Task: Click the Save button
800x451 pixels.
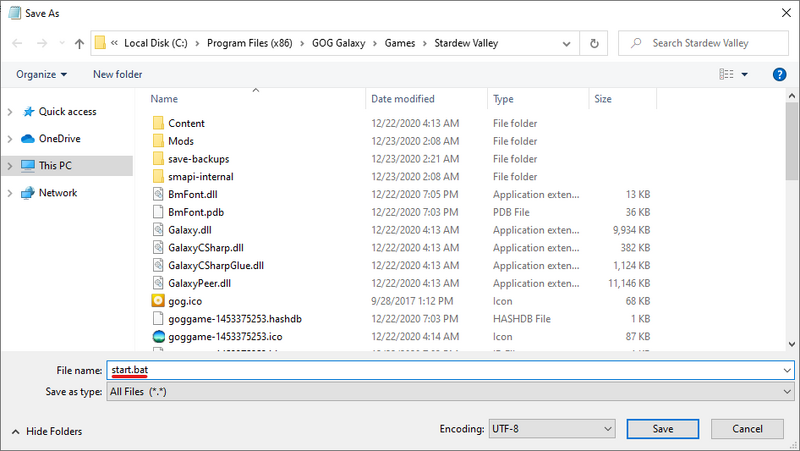Action: tap(663, 429)
